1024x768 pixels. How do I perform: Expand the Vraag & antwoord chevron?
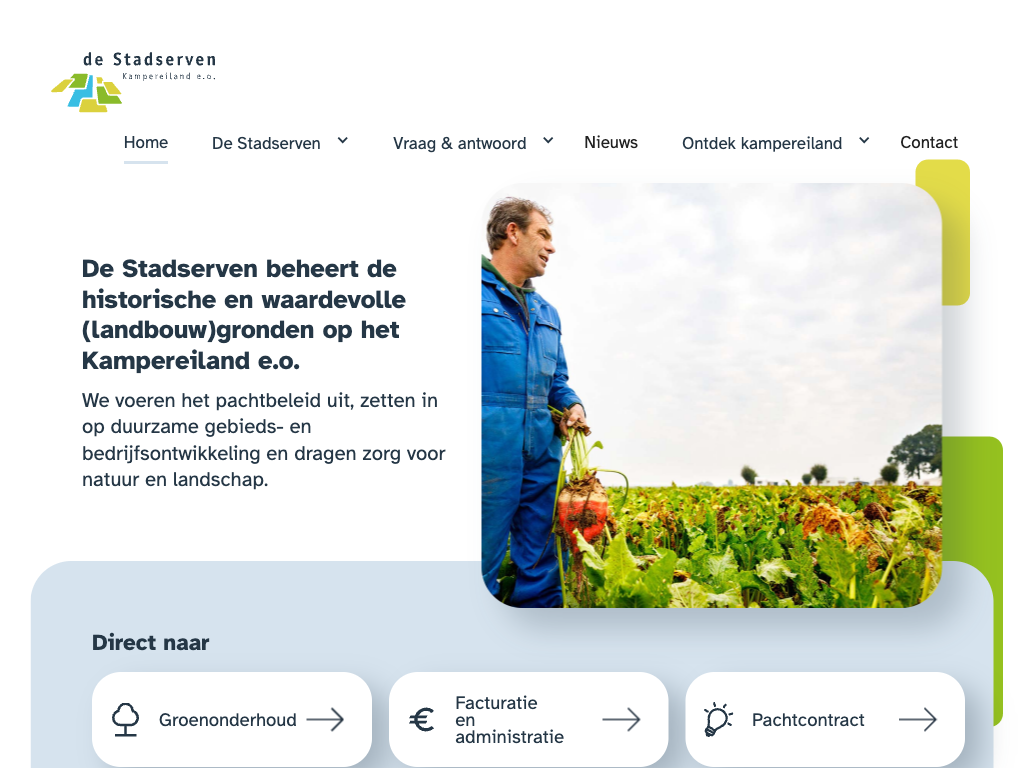549,140
